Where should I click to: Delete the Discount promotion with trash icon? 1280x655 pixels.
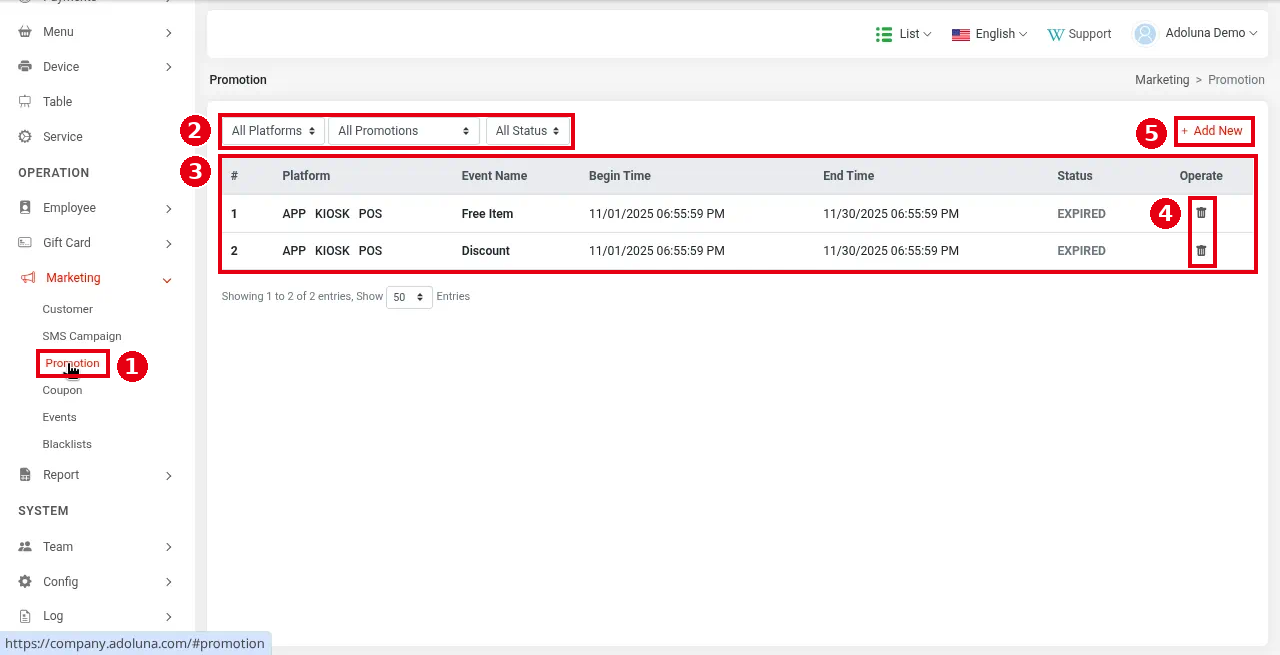pyautogui.click(x=1201, y=250)
